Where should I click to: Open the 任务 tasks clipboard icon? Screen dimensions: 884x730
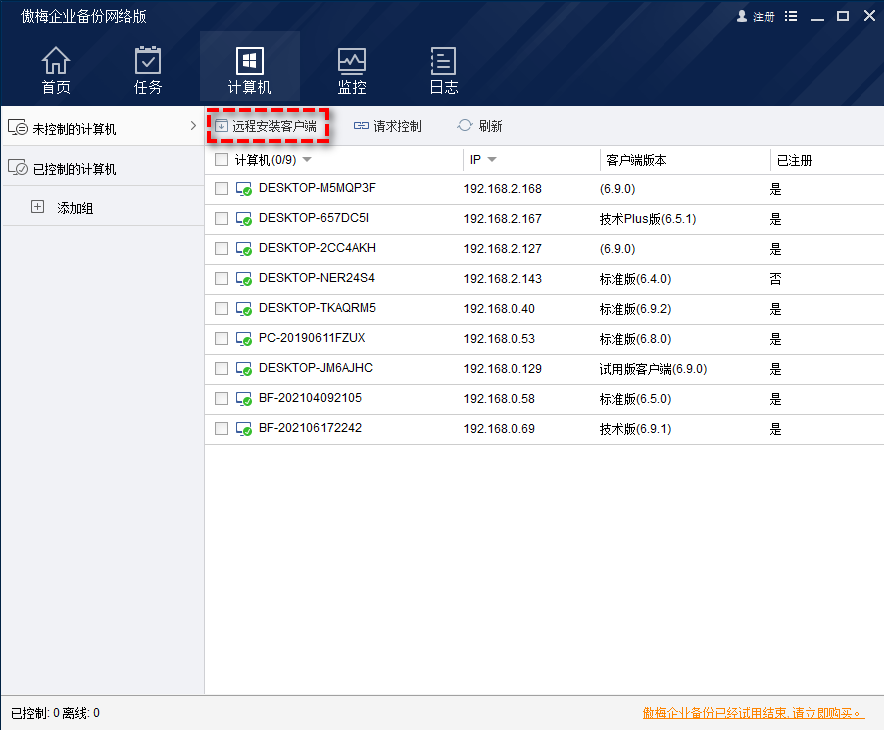click(148, 61)
